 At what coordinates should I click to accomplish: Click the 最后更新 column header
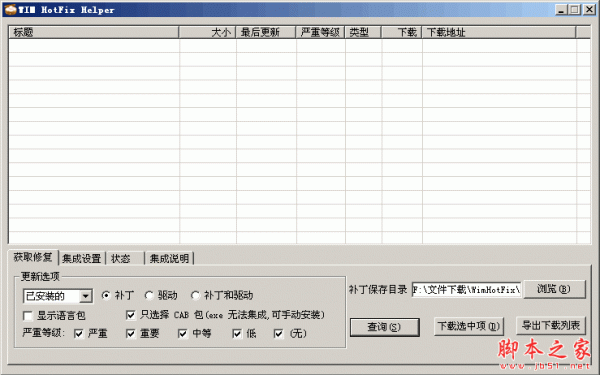coord(266,32)
